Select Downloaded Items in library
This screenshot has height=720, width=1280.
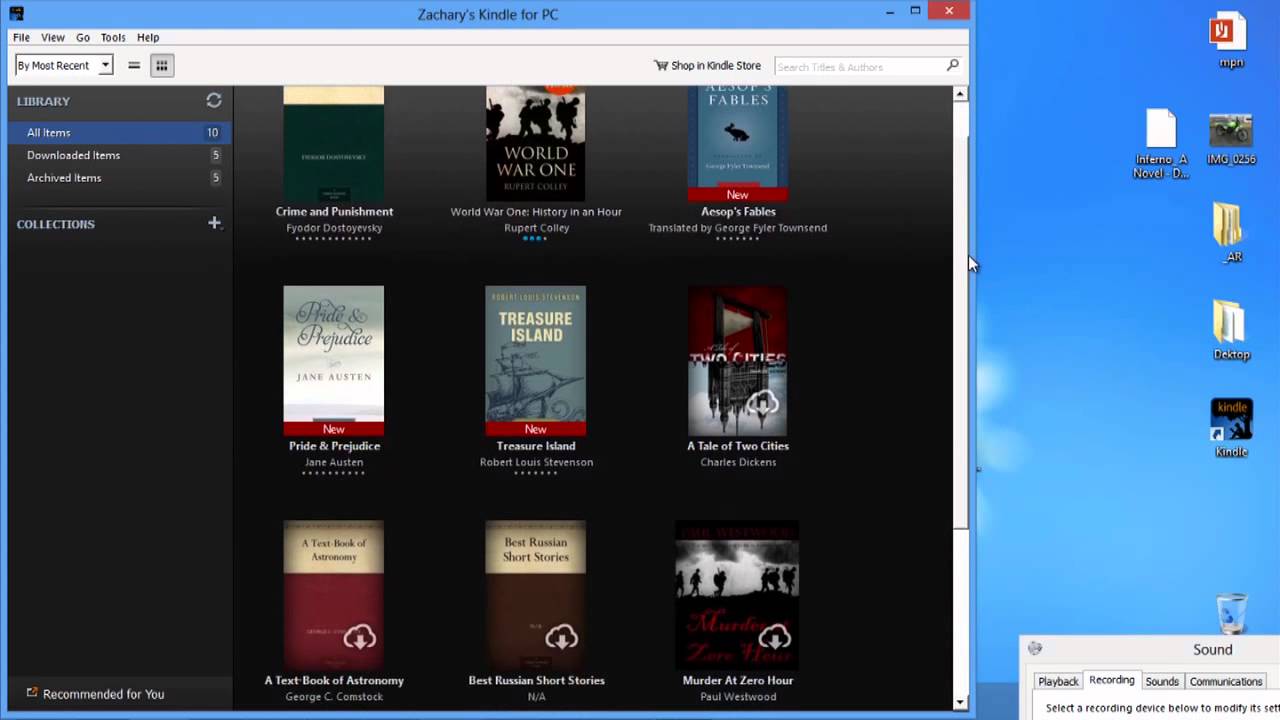tap(120, 155)
